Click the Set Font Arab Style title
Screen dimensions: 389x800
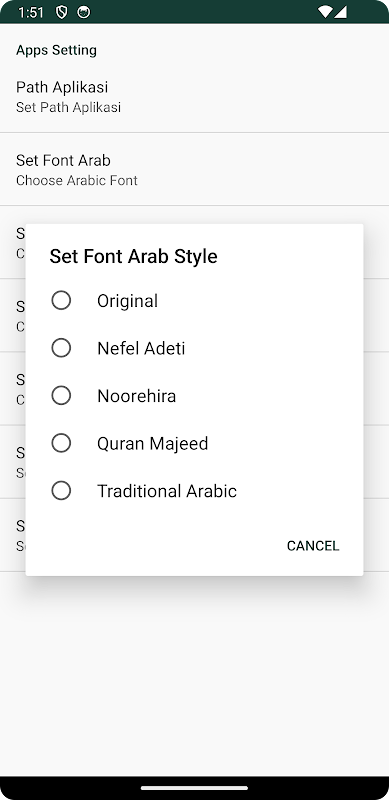[133, 256]
